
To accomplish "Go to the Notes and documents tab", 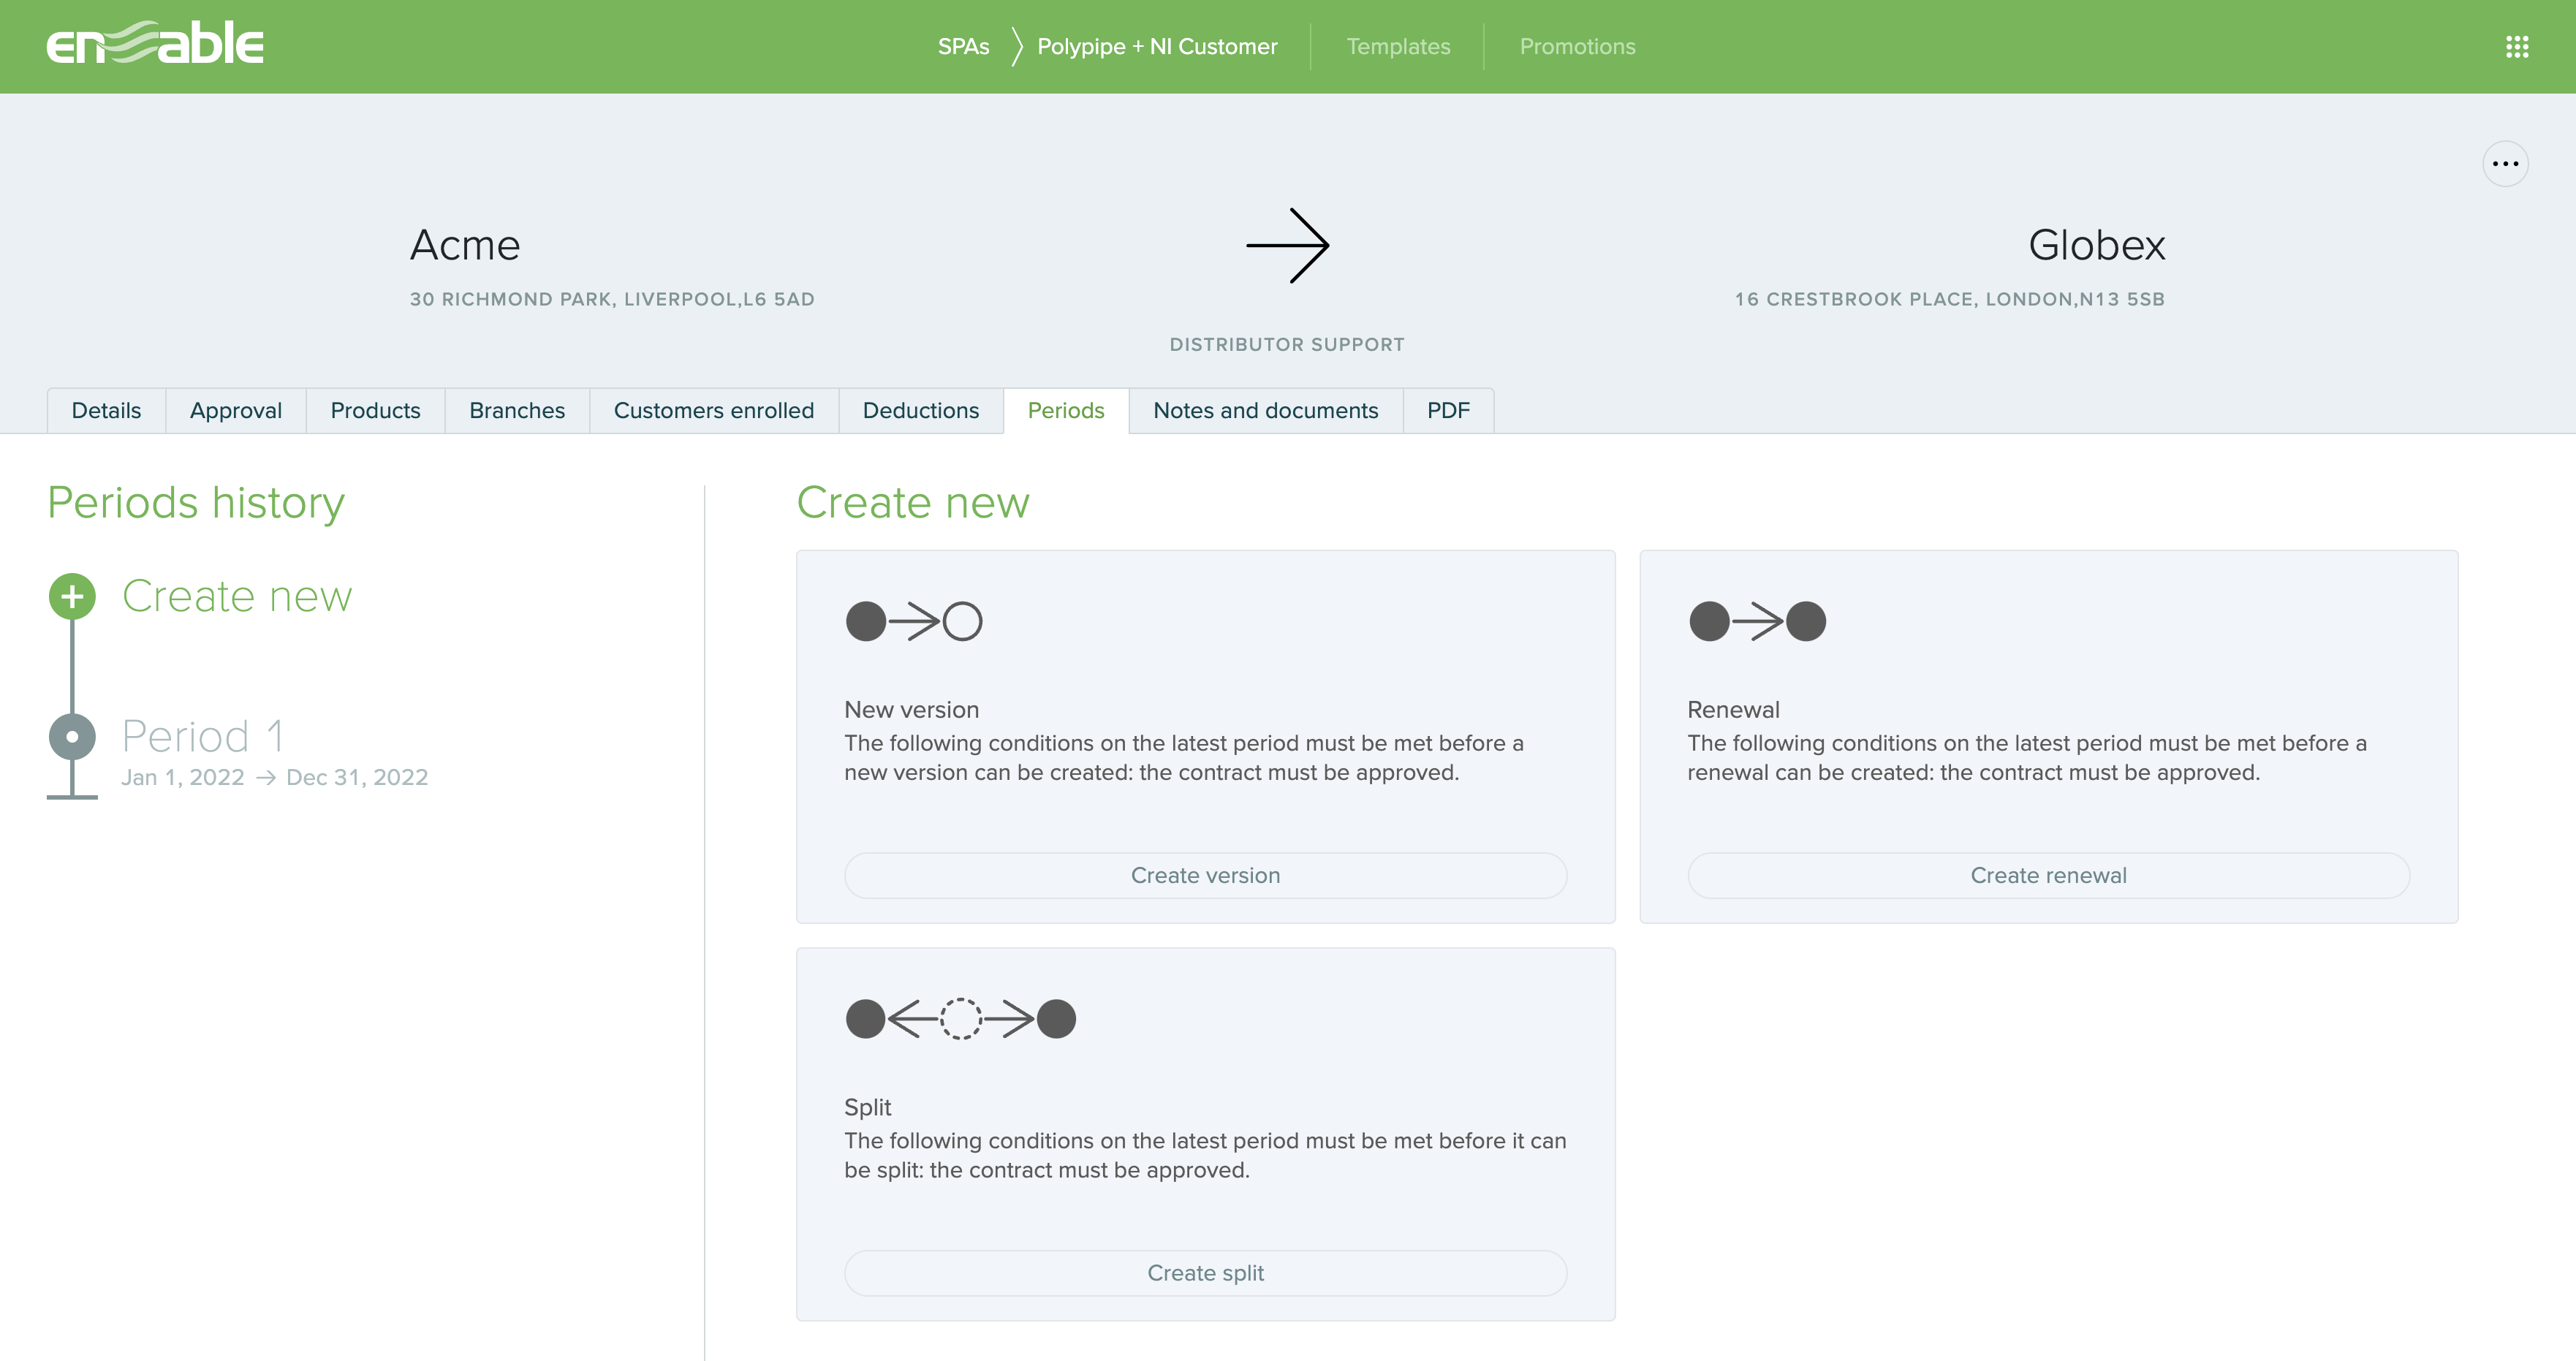I will pos(1265,411).
